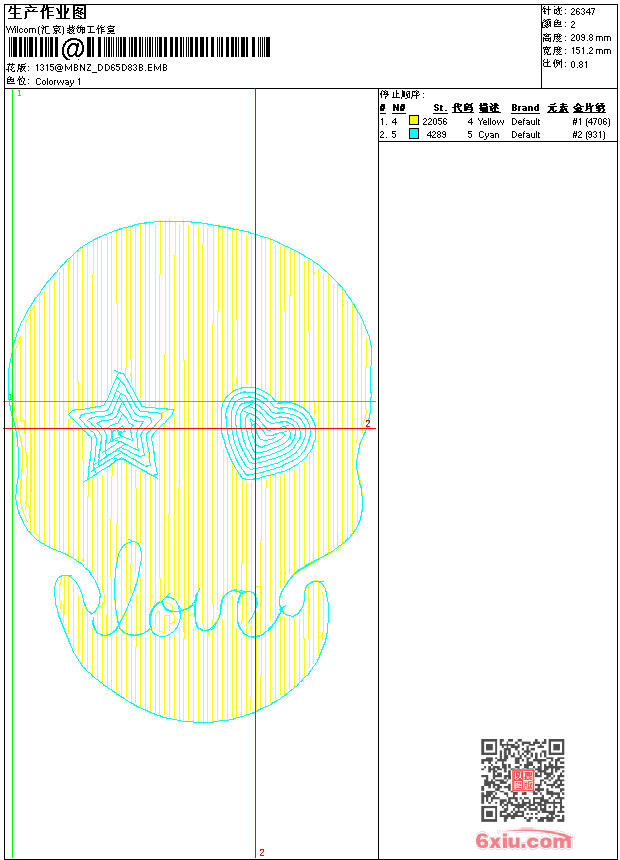Click the heart shape on the skull
Image resolution: width=620 pixels, height=860 pixels.
pos(267,430)
